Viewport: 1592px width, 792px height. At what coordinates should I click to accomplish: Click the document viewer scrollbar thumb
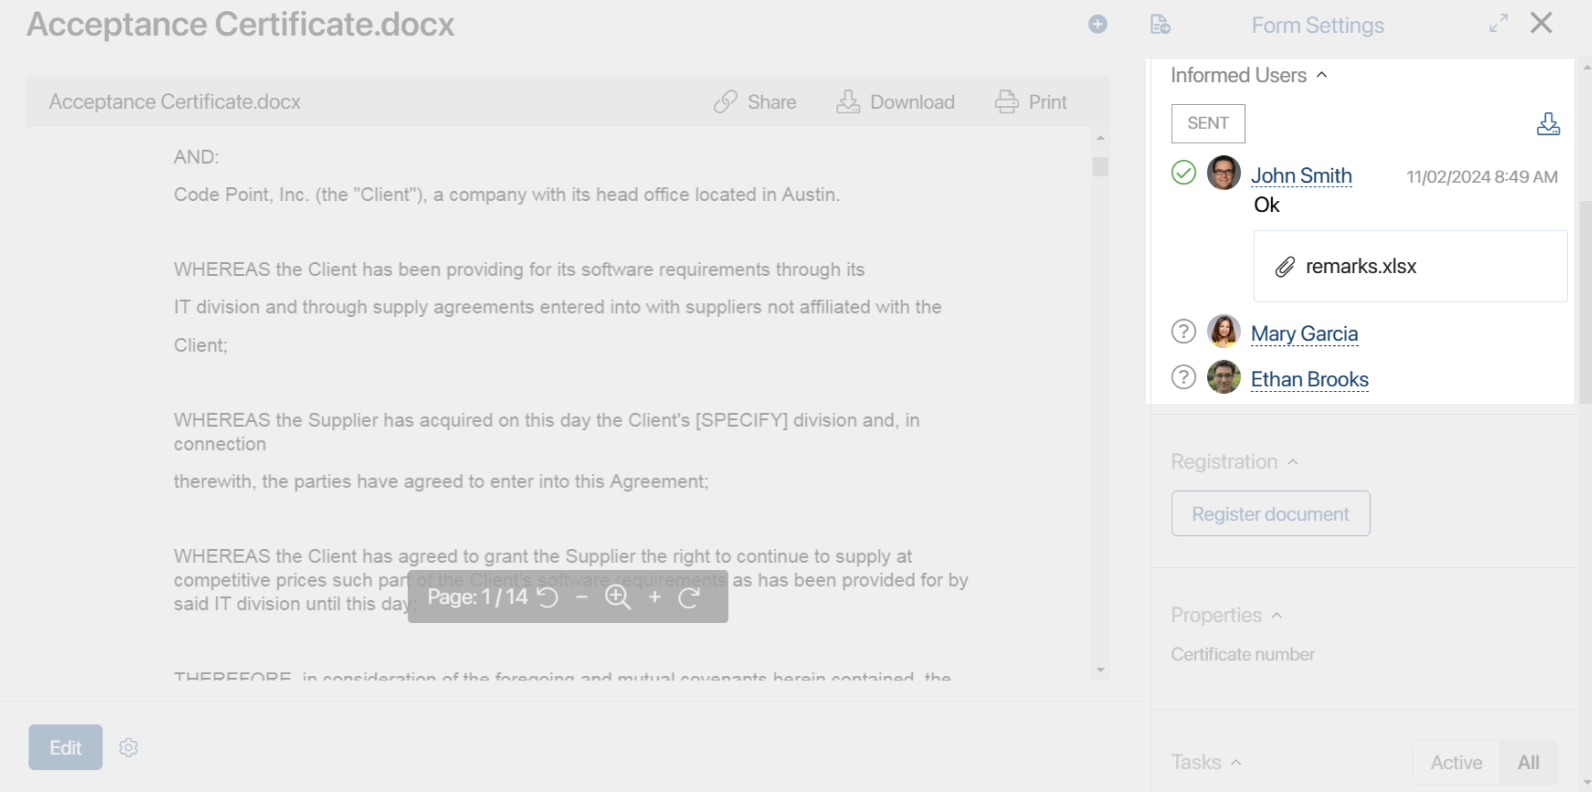(1100, 167)
